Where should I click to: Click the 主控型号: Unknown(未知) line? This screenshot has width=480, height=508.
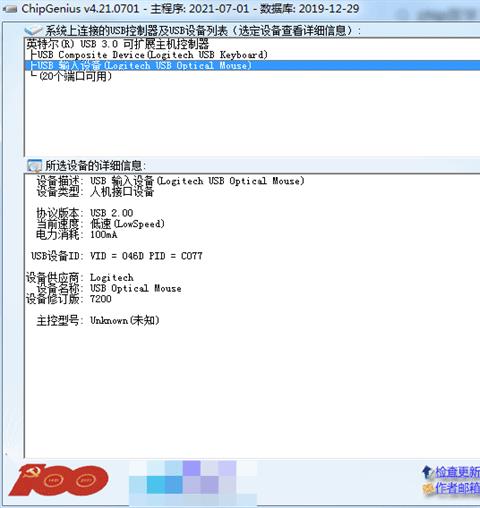tap(98, 320)
